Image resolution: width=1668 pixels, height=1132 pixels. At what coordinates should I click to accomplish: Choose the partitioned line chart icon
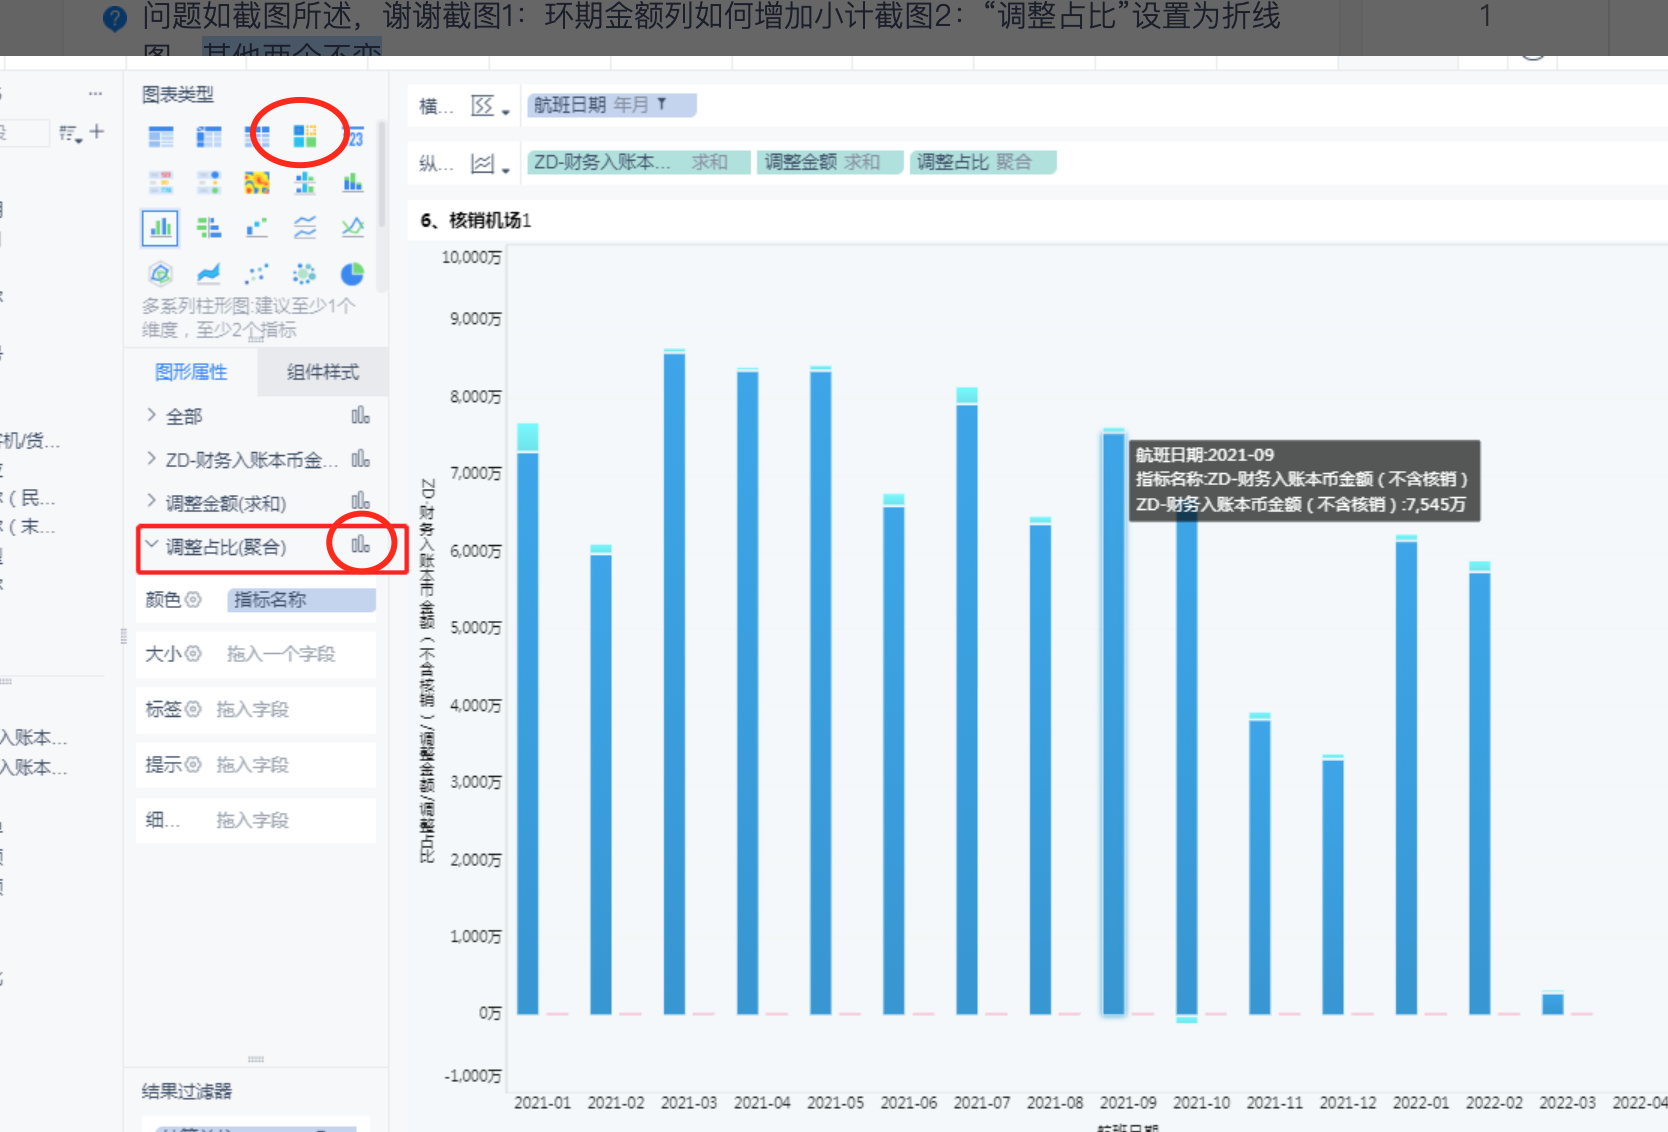(305, 228)
